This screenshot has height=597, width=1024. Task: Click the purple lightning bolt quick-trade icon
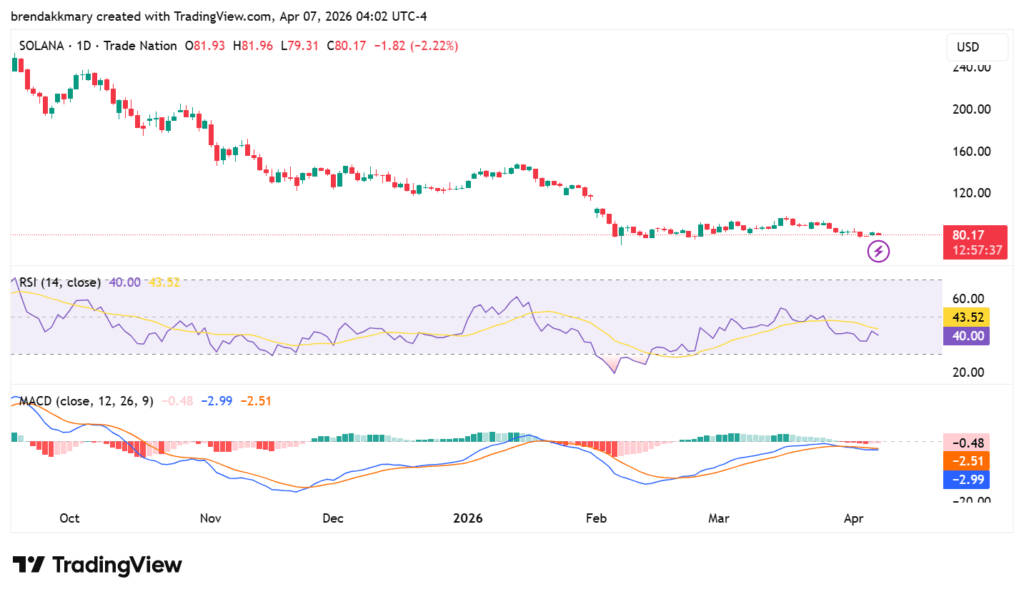(878, 251)
